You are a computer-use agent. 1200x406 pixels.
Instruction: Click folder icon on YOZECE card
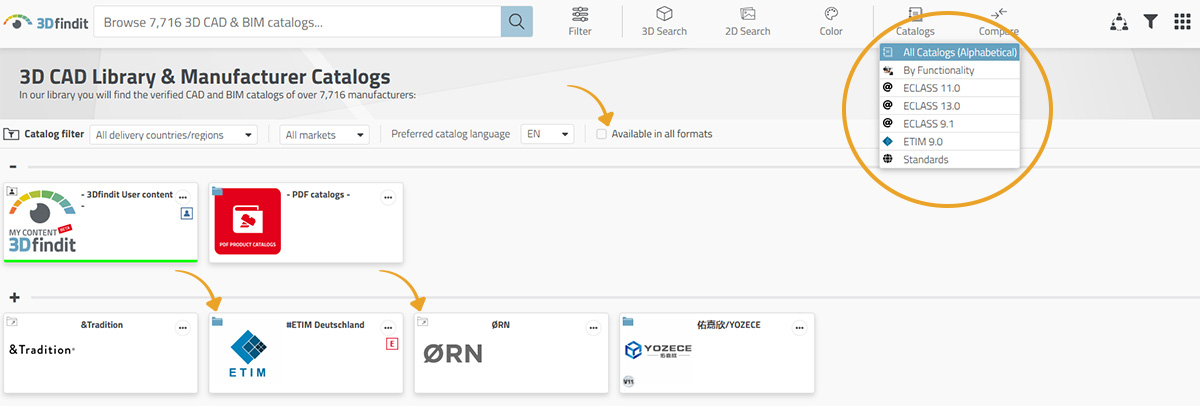(x=628, y=321)
